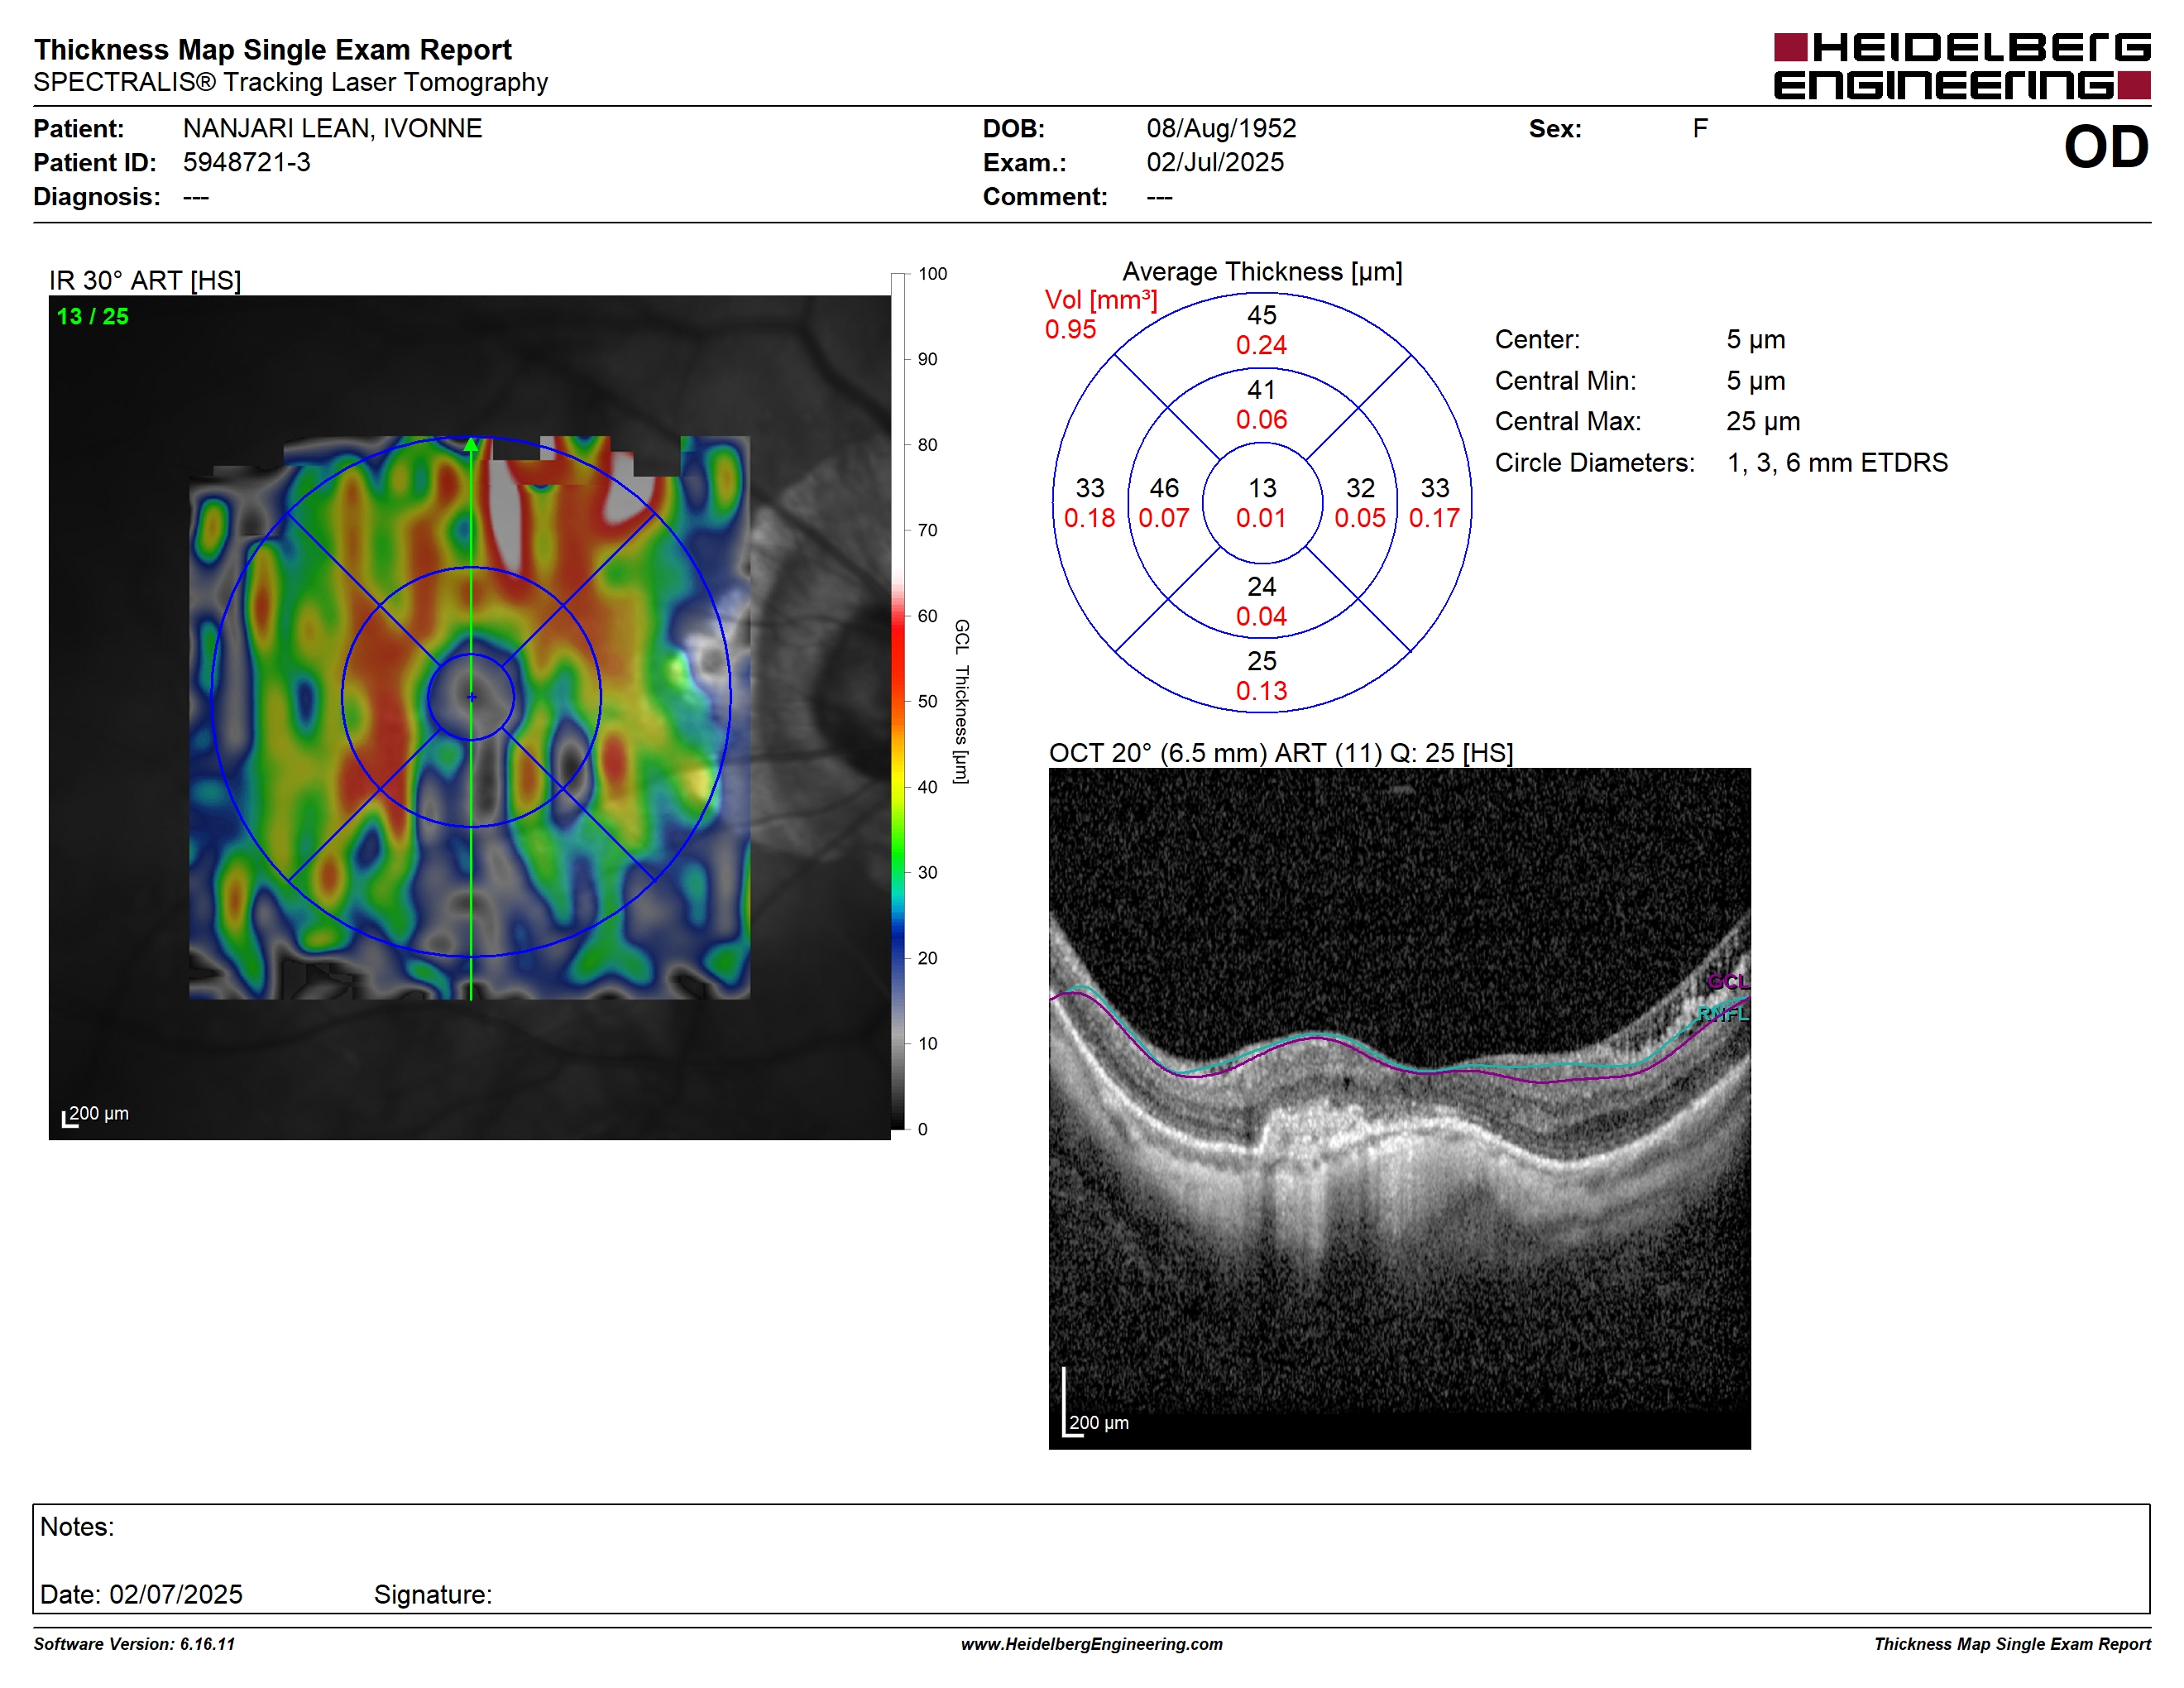The width and height of the screenshot is (2184, 1688).
Task: Click the thickness map overlay on fundus image
Action: 470,717
